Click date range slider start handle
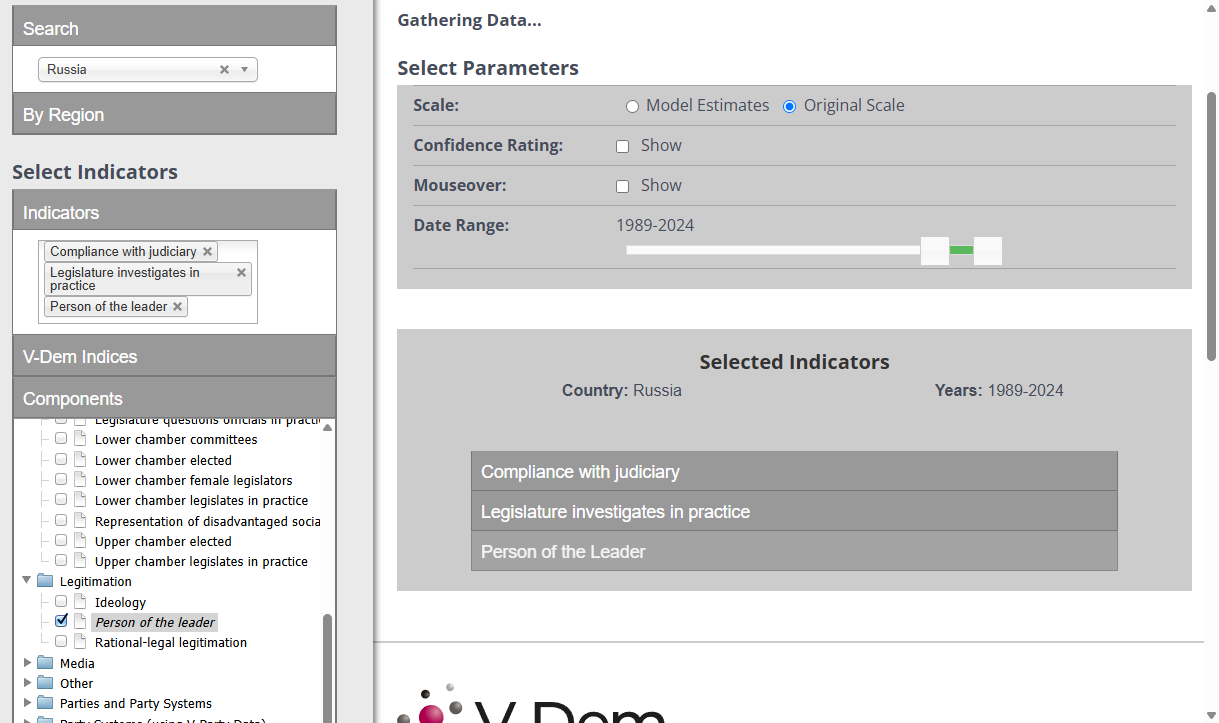This screenshot has height=723, width=1219. pos(935,251)
